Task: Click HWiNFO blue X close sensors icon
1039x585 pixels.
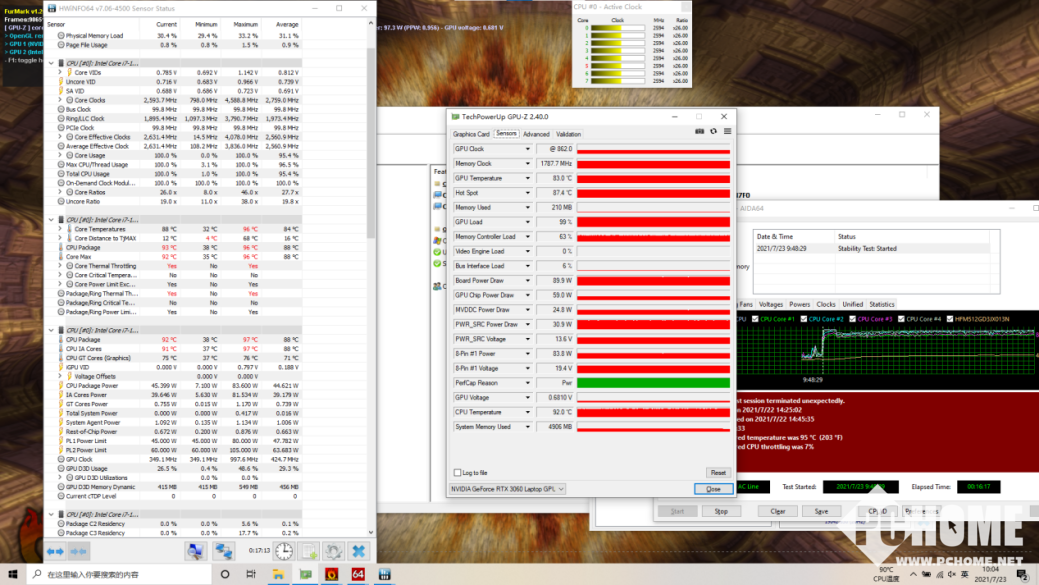Action: pos(358,551)
